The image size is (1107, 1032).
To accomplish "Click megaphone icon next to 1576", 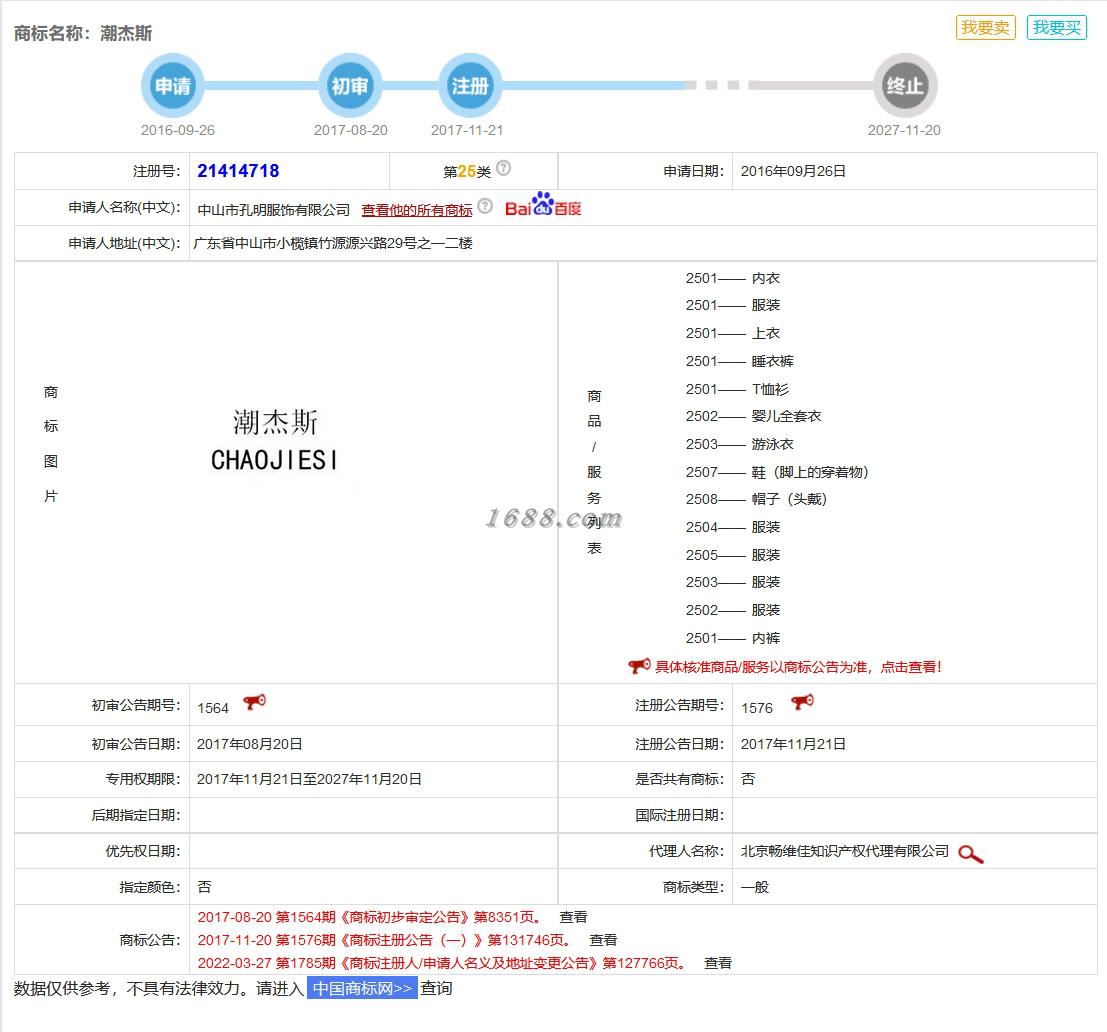I will click(802, 702).
